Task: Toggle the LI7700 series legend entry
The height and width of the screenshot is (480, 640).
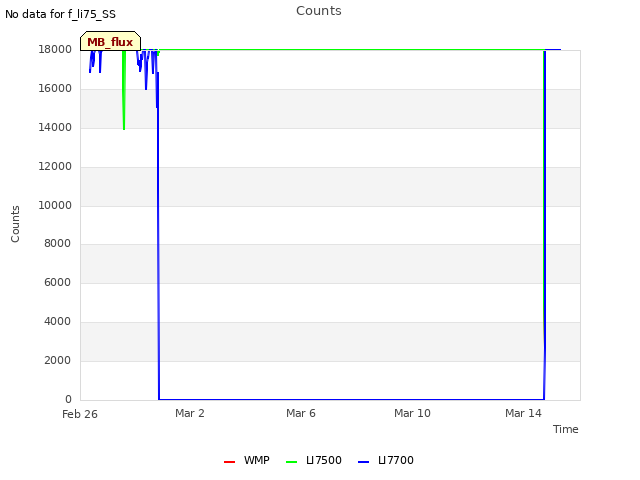Action: point(385,460)
